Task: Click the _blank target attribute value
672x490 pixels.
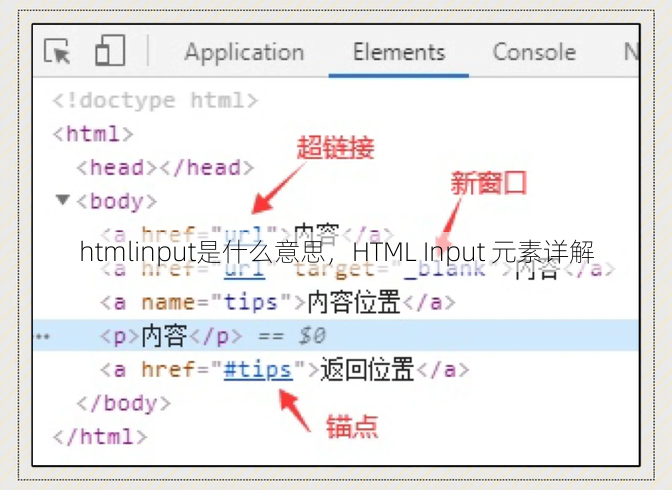Action: [444, 270]
